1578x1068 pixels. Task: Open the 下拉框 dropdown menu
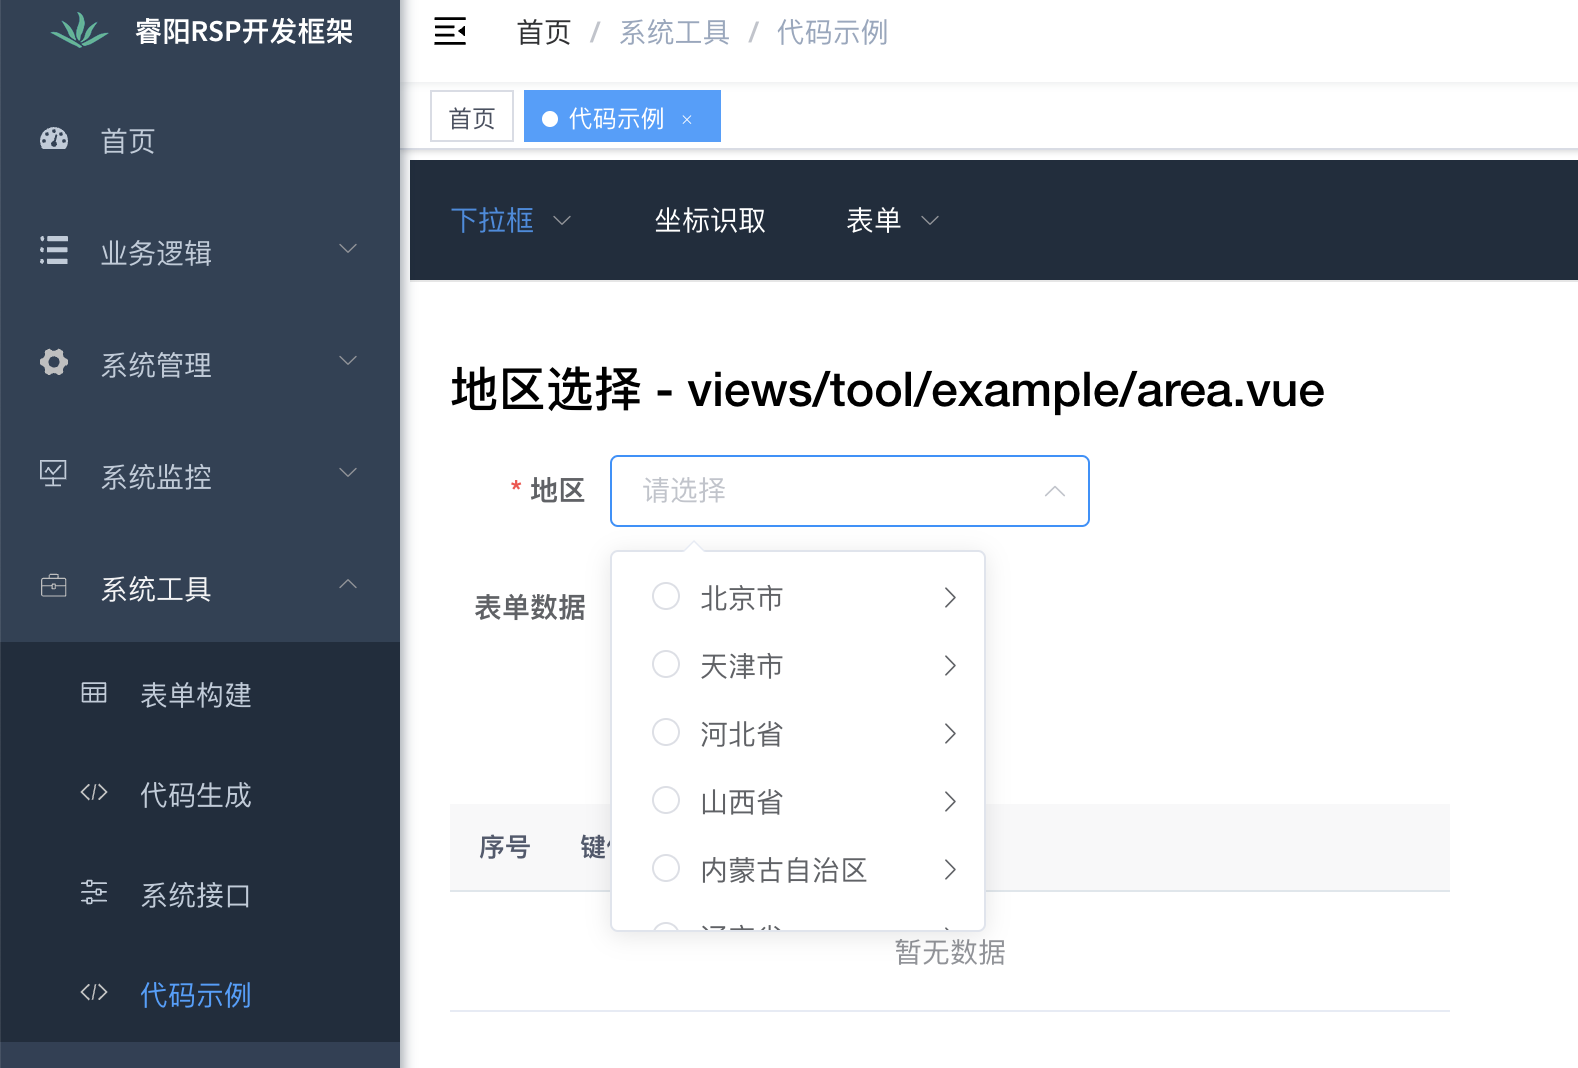coord(510,220)
